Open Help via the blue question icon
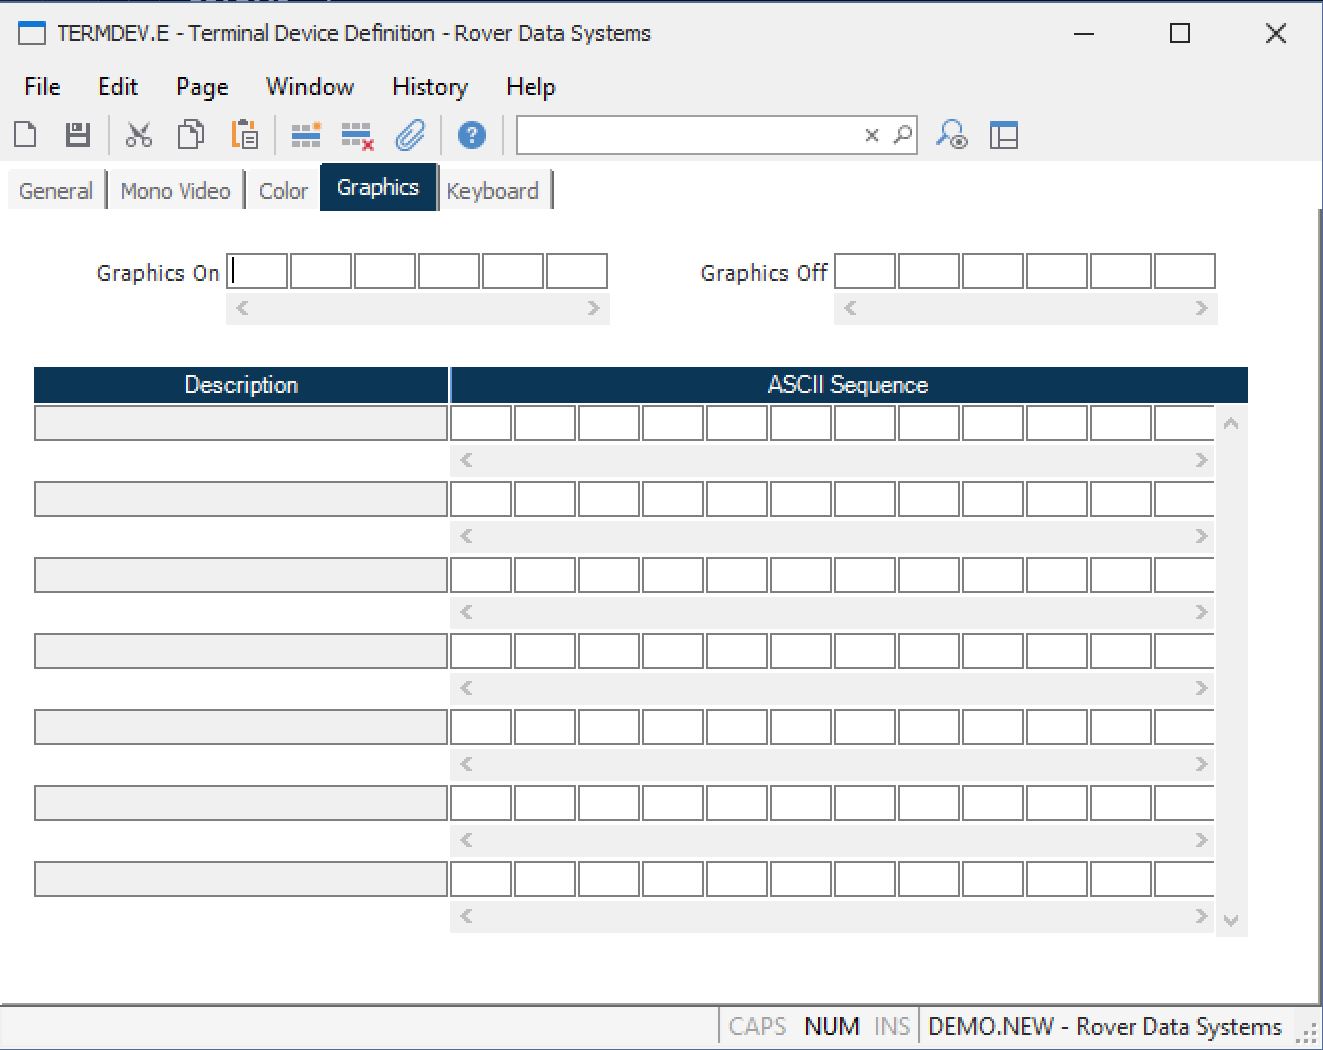 click(471, 134)
